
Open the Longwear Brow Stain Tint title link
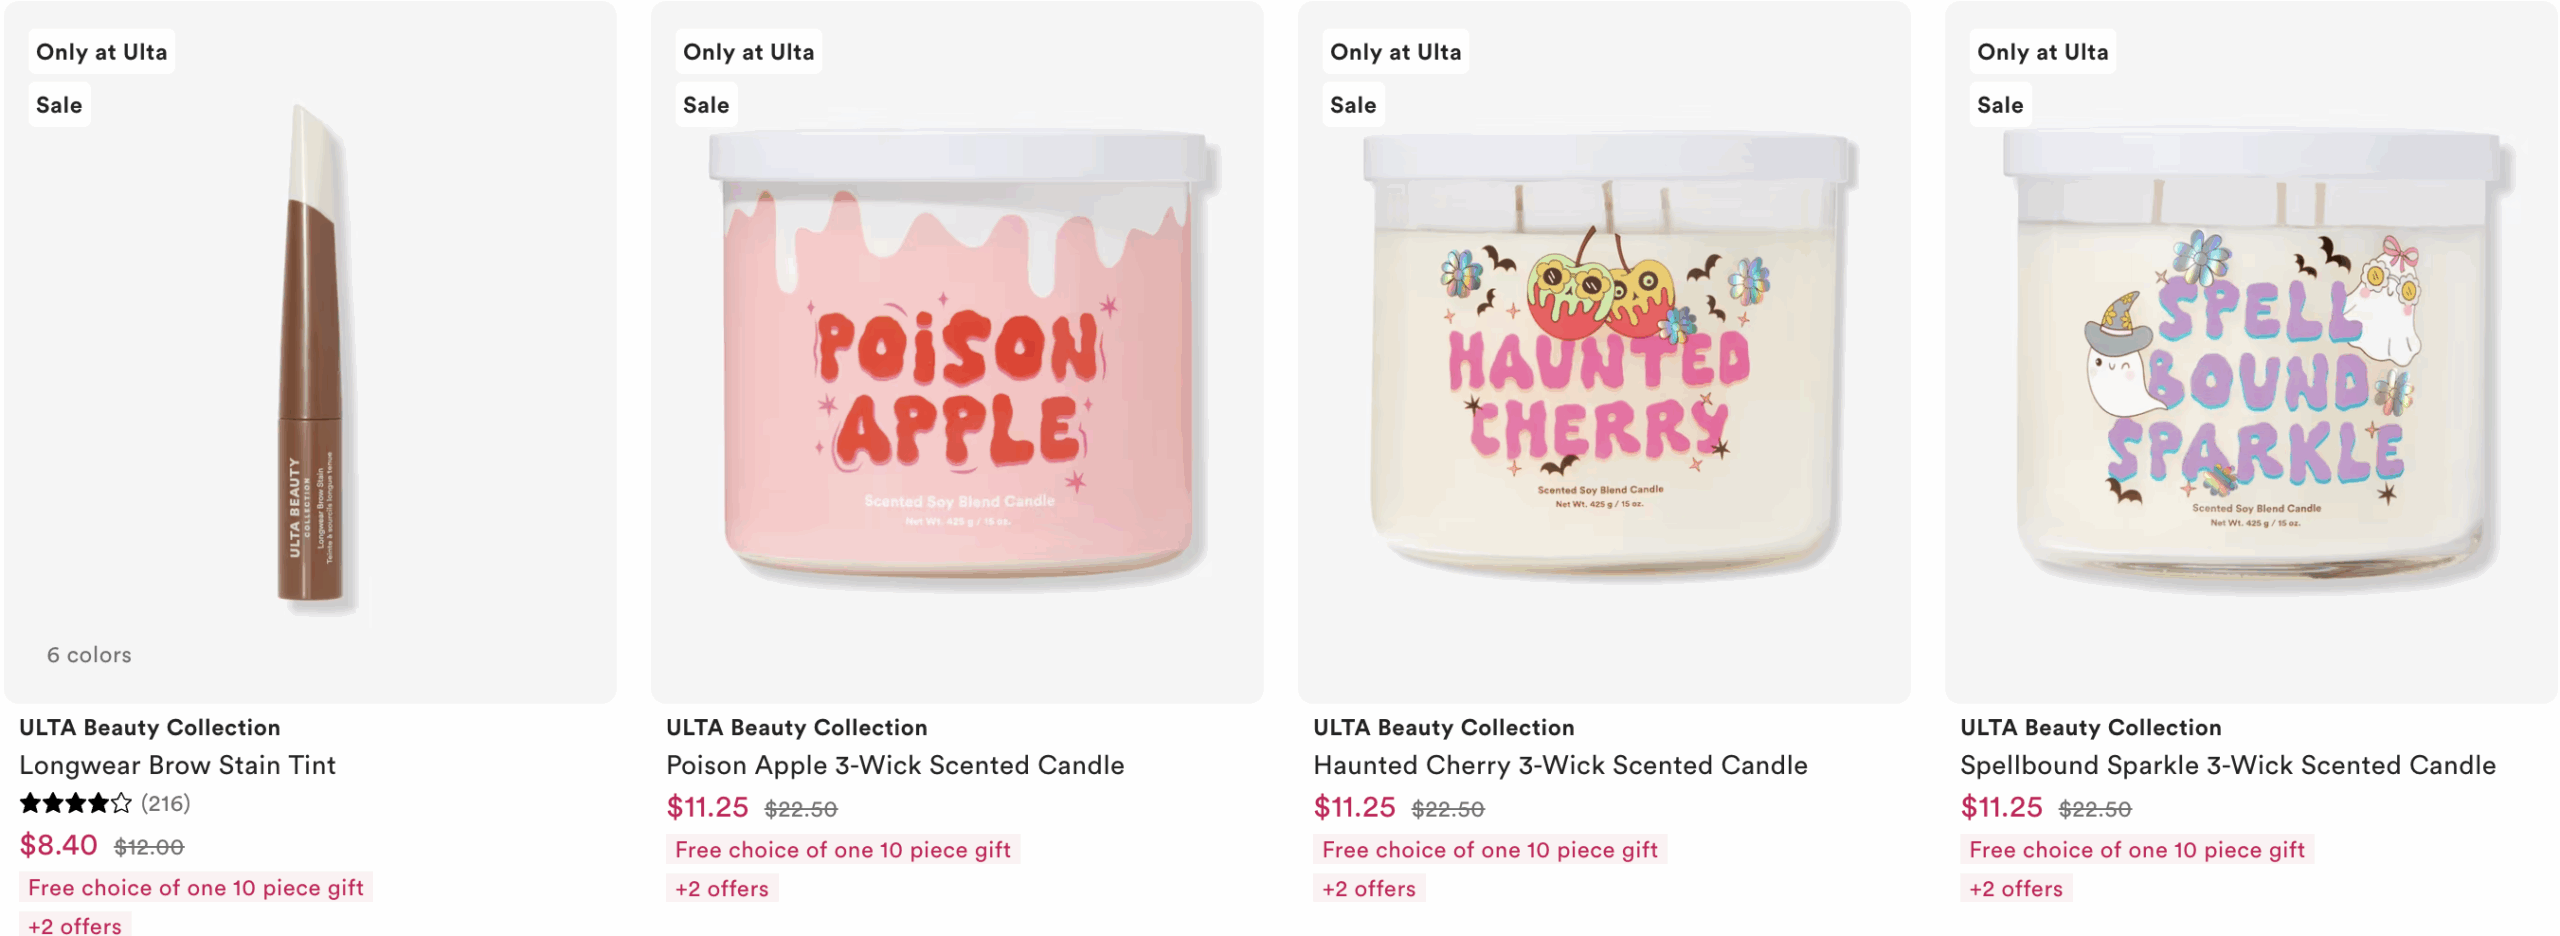click(x=177, y=765)
